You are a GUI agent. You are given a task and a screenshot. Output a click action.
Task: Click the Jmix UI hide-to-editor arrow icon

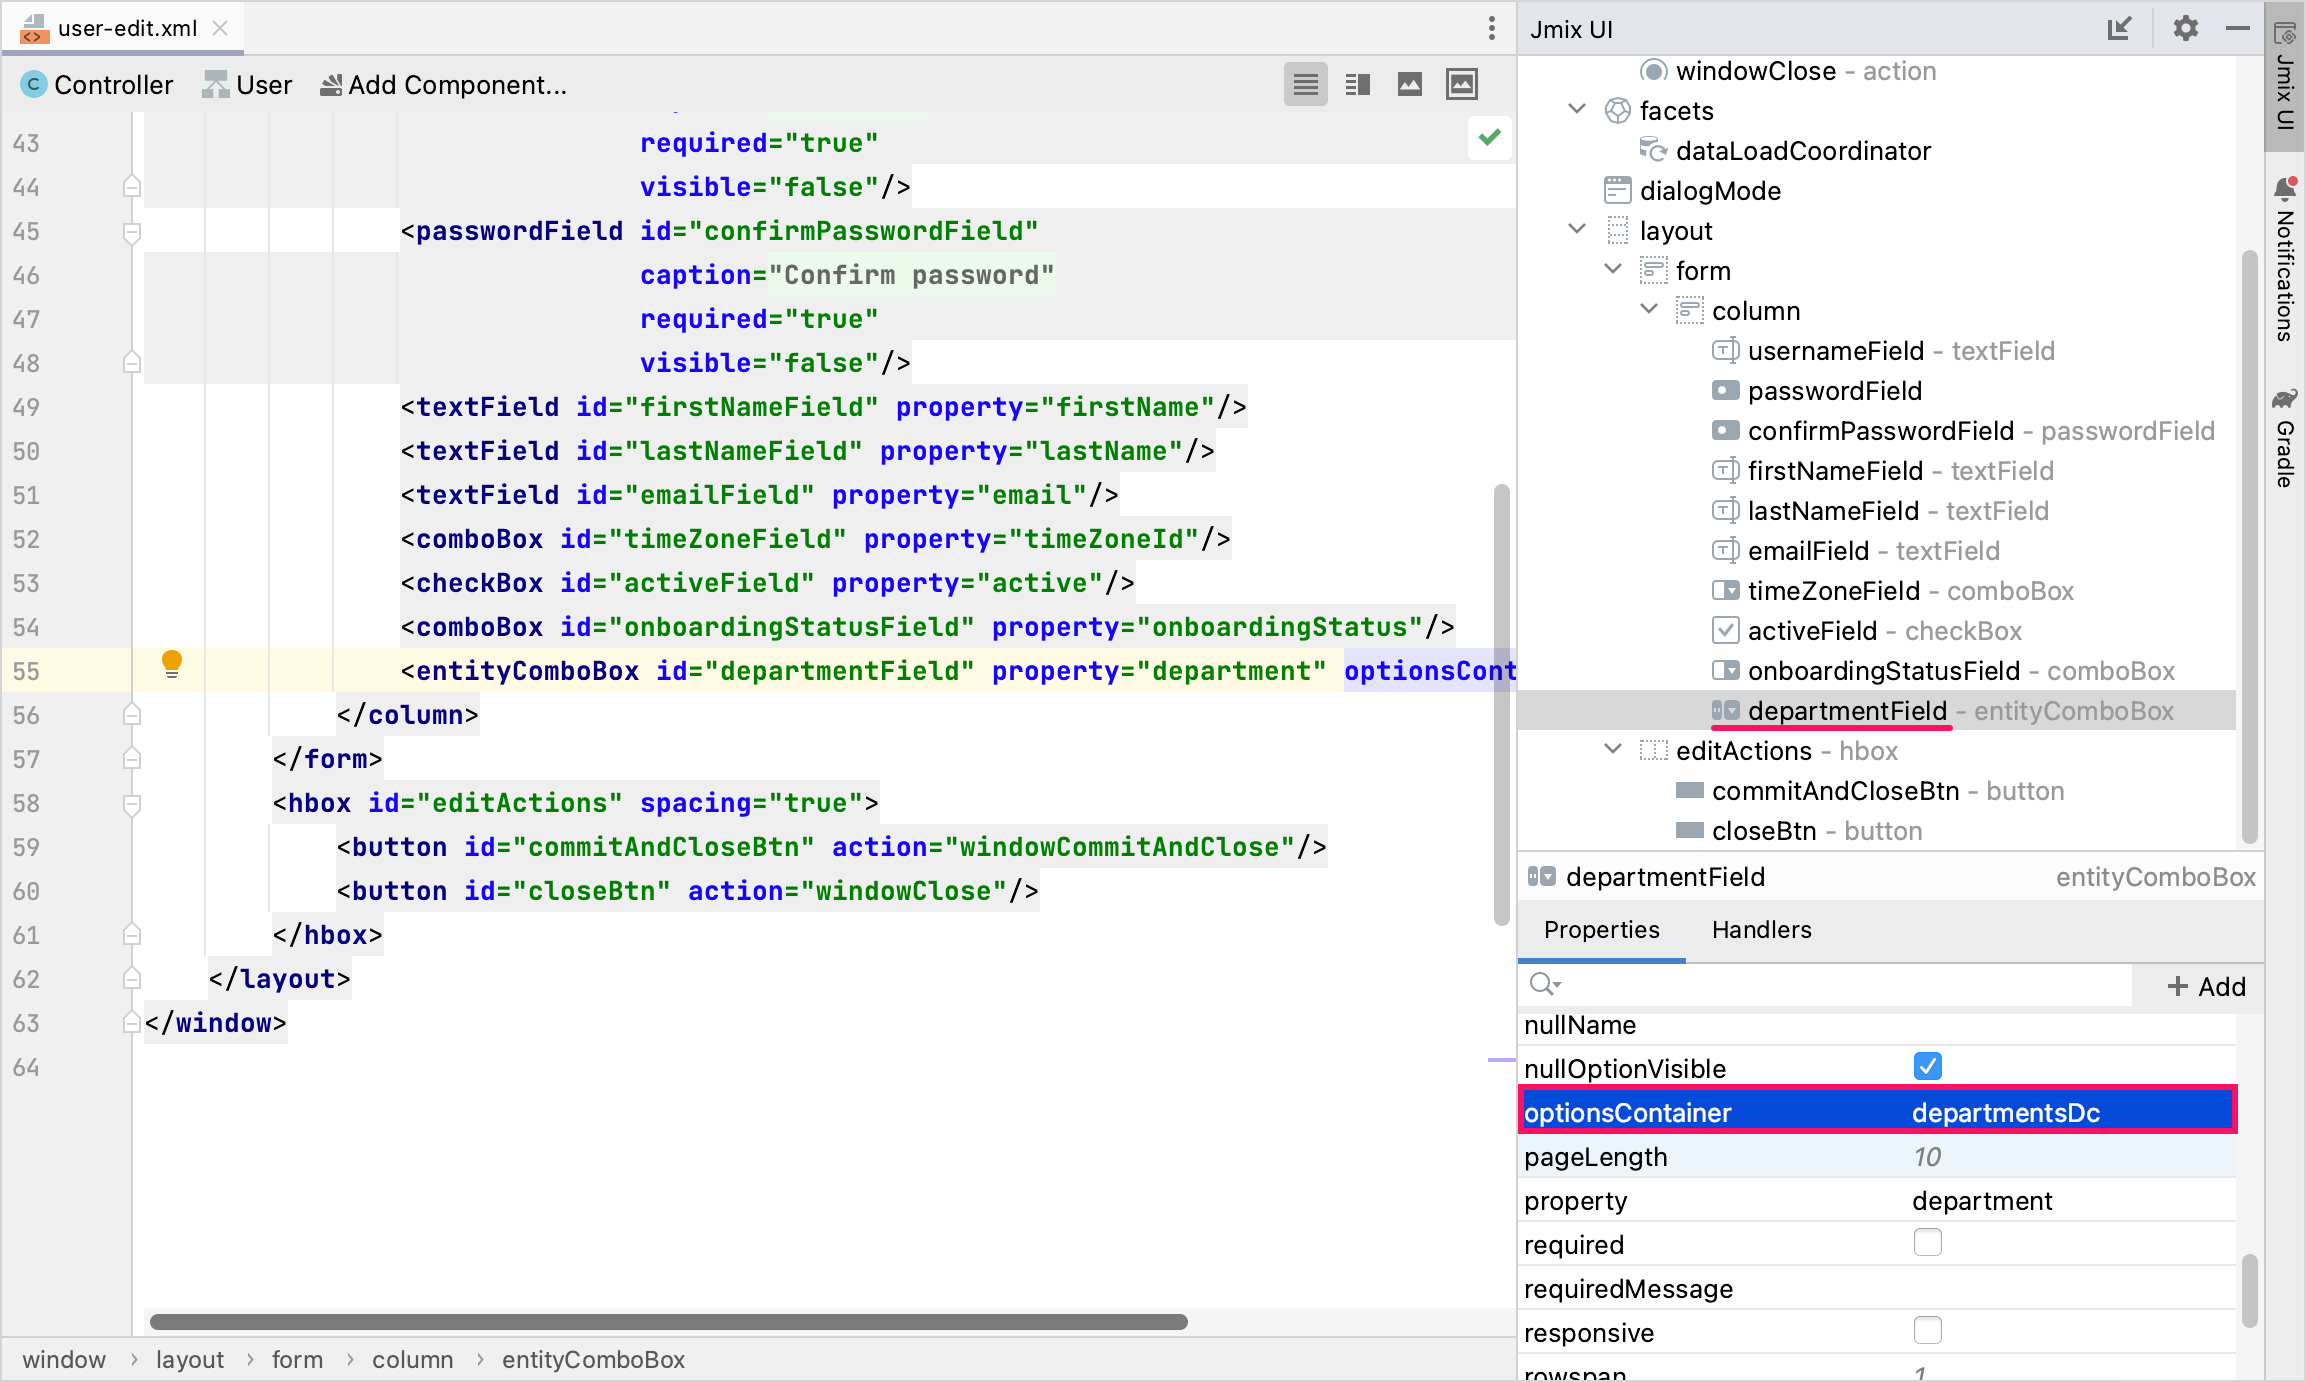point(2119,28)
